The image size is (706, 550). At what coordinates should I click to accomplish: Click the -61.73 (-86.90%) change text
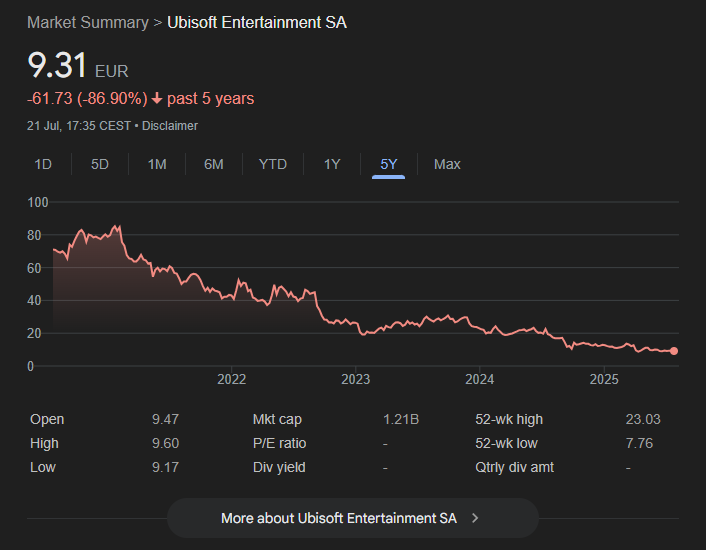coord(87,99)
